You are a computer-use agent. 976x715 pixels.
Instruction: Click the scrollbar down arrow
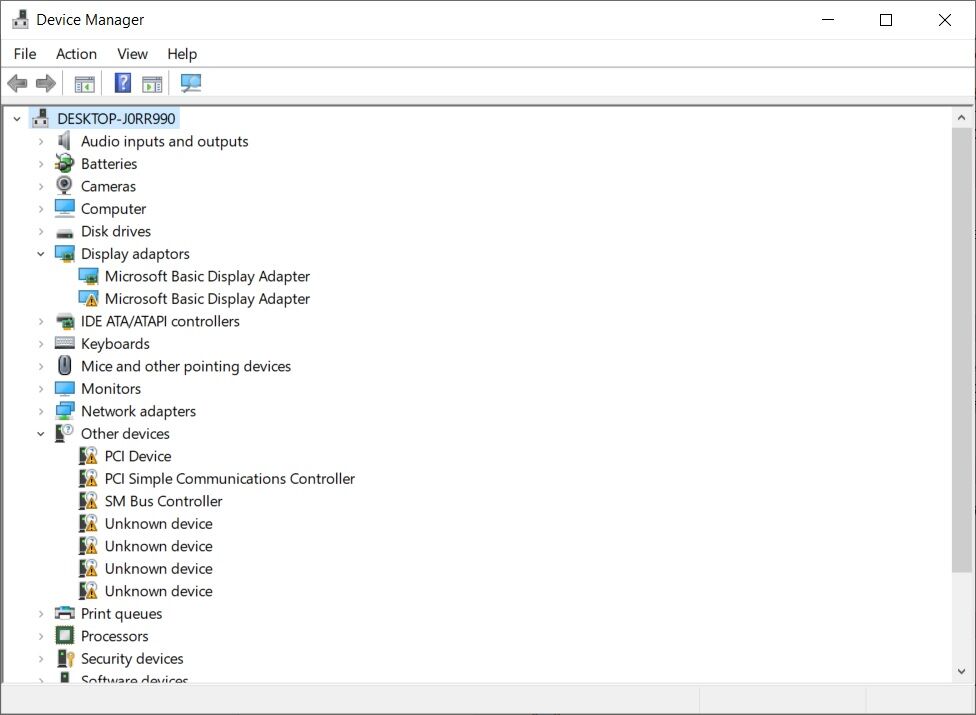click(962, 671)
